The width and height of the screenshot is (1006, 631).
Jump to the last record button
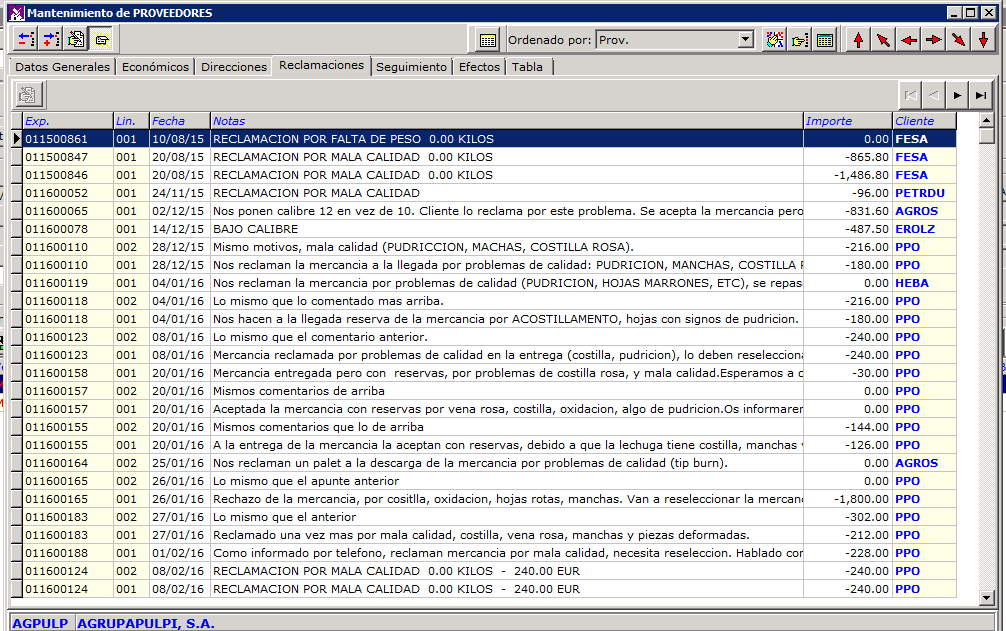tap(982, 95)
